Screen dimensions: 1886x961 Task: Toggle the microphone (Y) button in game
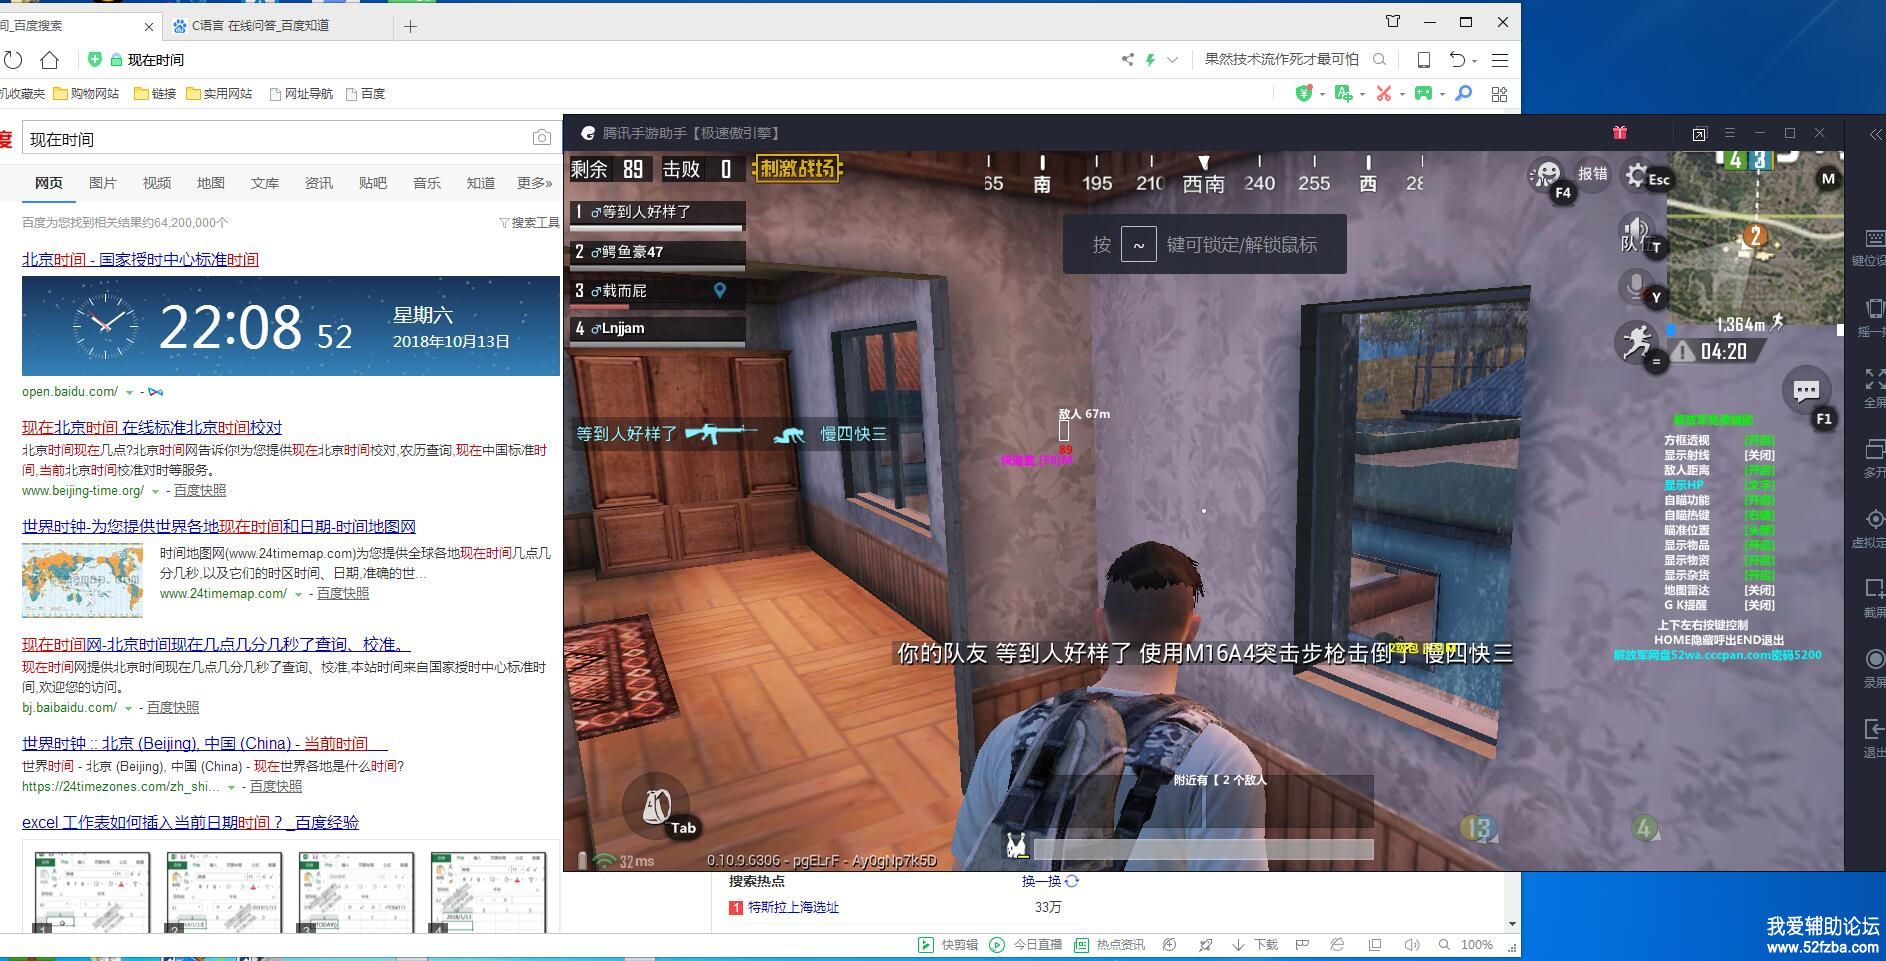coord(1636,287)
